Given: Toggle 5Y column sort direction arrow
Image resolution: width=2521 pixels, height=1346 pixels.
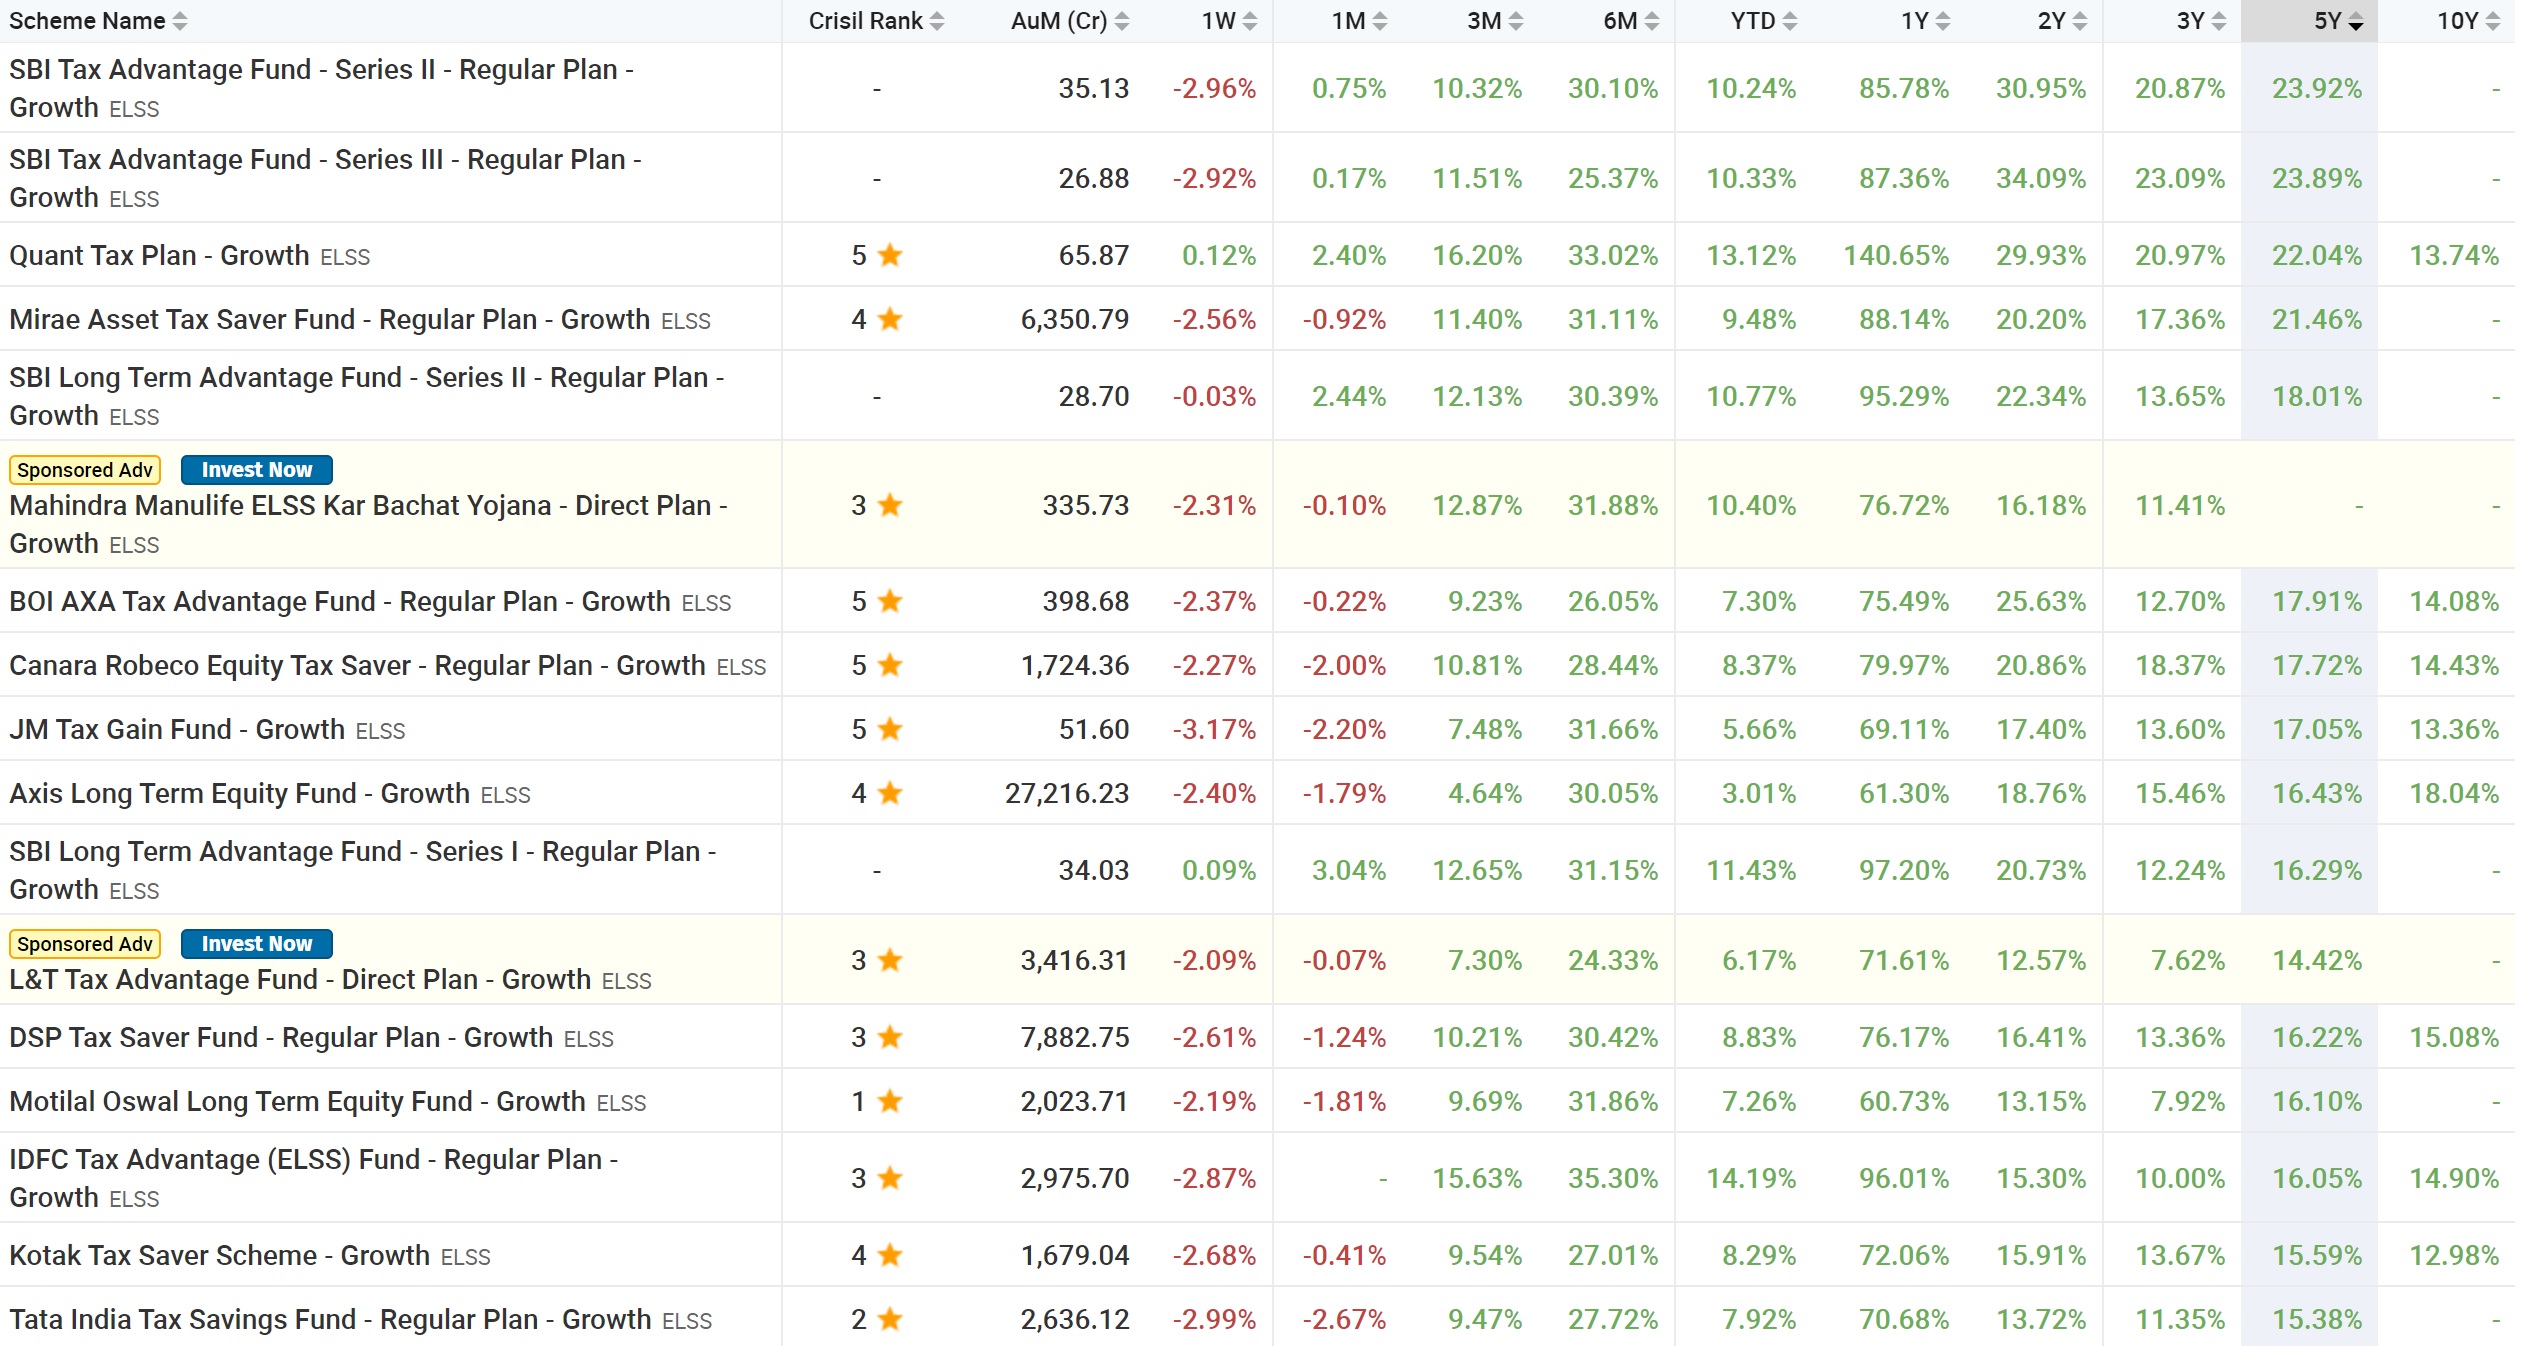Looking at the screenshot, I should 2356,23.
